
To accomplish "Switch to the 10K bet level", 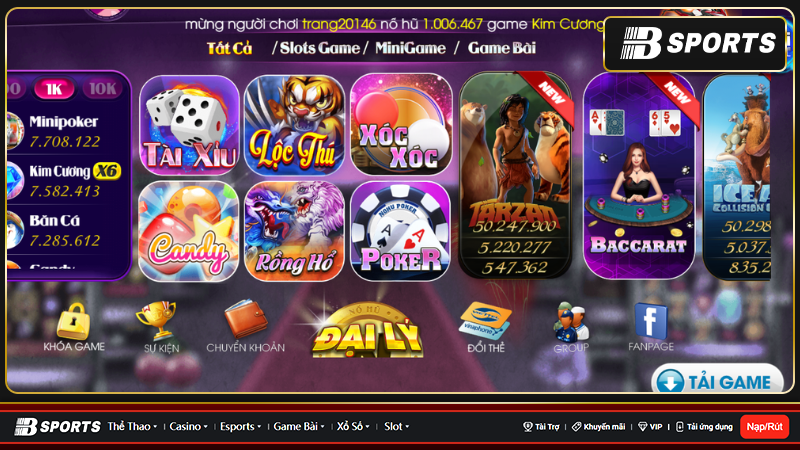I will pyautogui.click(x=103, y=89).
